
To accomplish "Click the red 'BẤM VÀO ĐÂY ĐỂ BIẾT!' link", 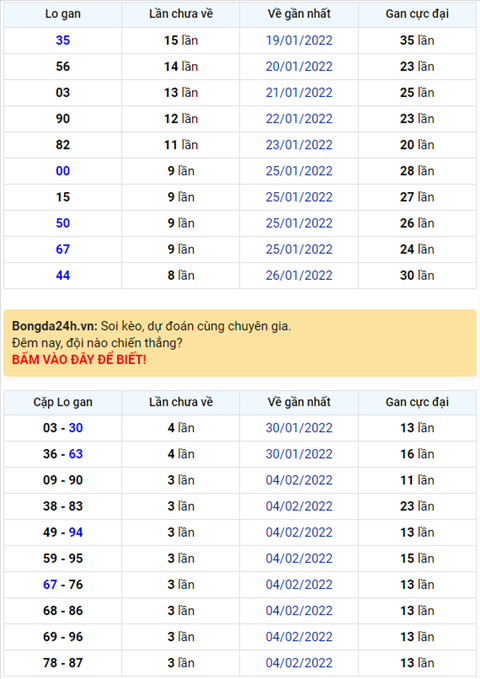I will point(79,359).
